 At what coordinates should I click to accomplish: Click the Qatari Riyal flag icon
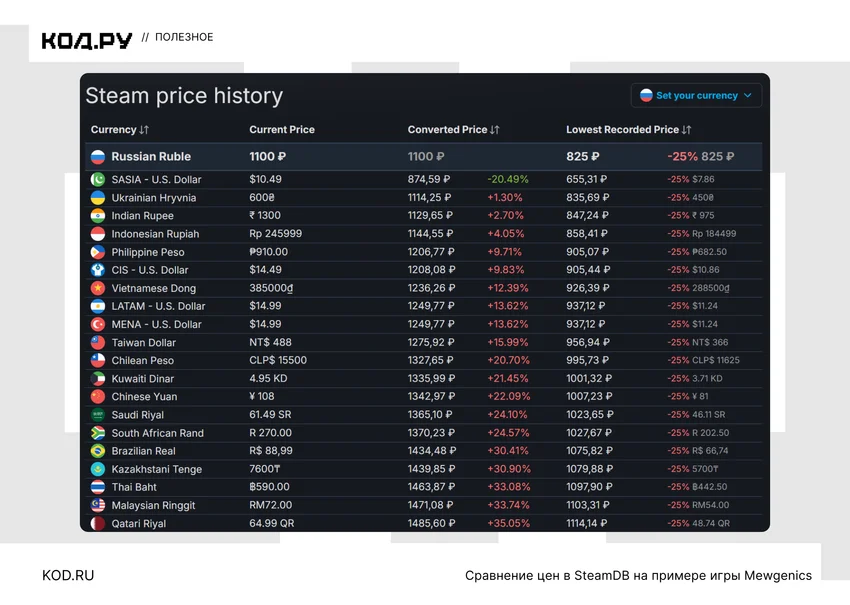tap(98, 524)
